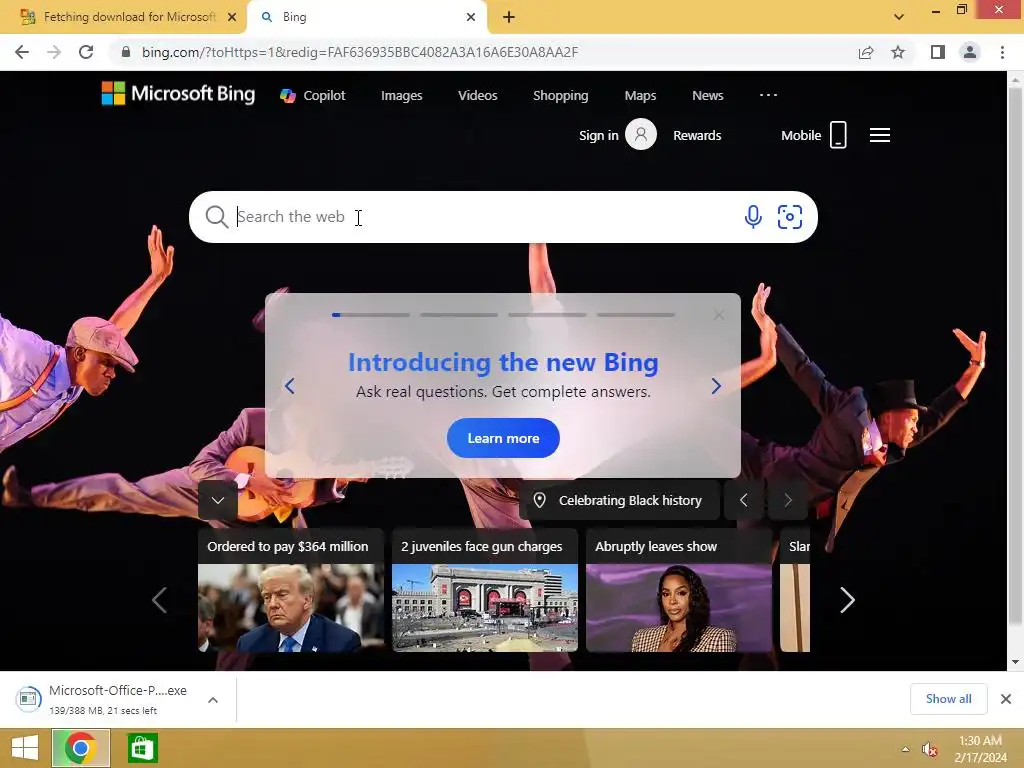View site info via lock icon
Screen dimensions: 1024x768
click(x=126, y=52)
